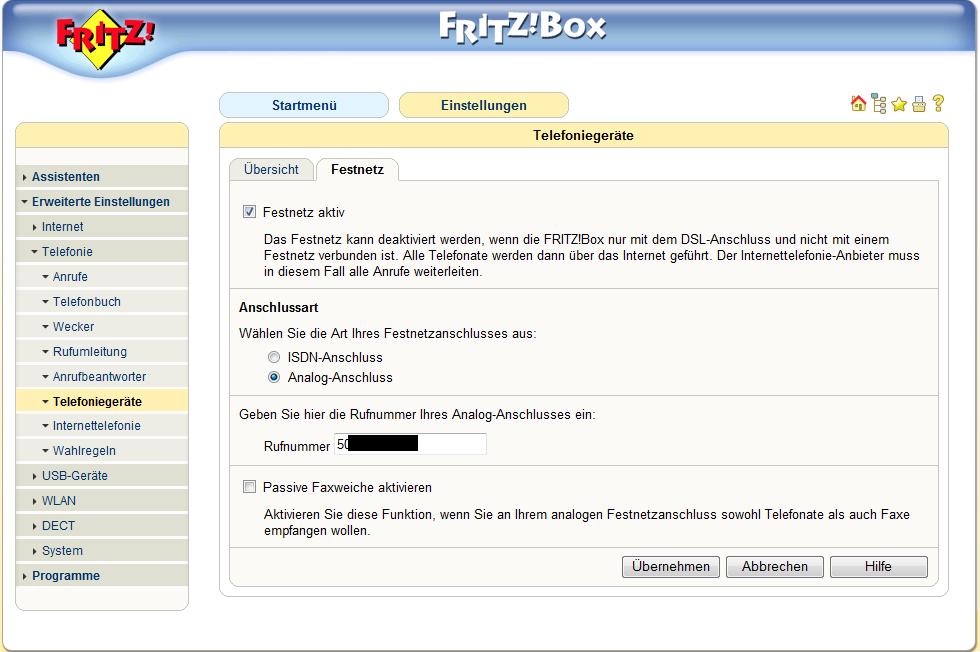
Task: Click the Telefoniegeräte panel title
Action: 583,135
